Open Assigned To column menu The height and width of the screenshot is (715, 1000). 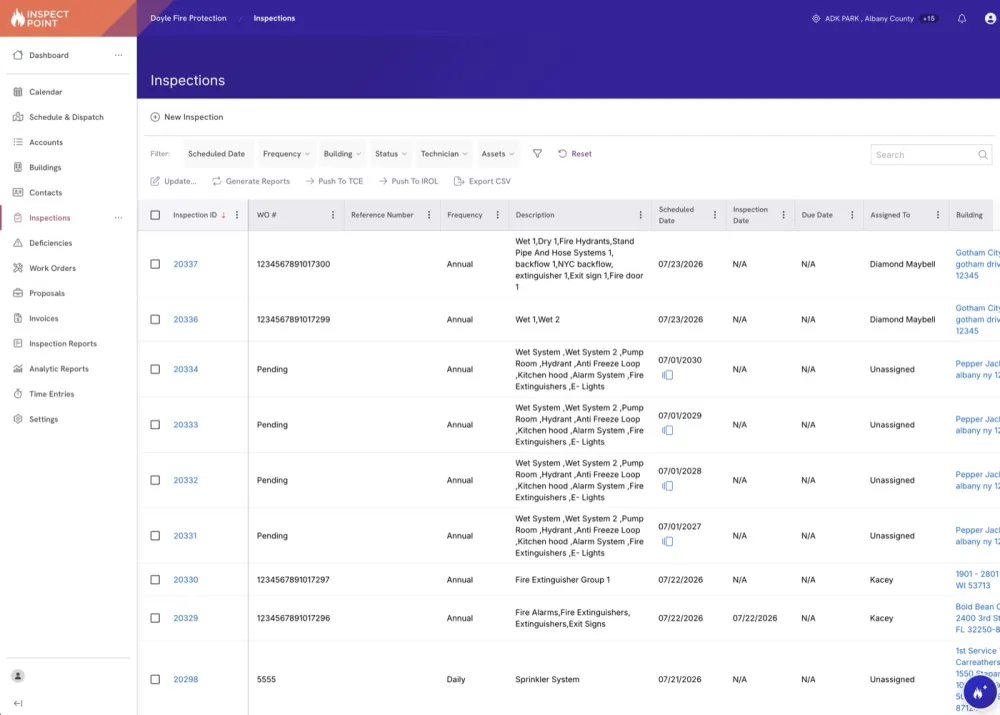[938, 215]
